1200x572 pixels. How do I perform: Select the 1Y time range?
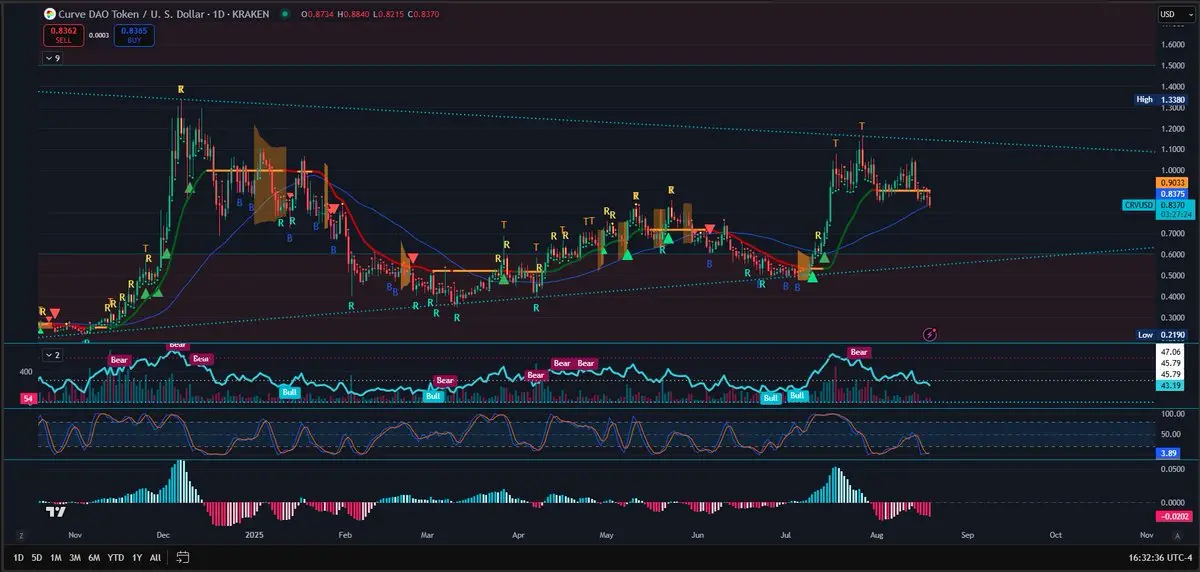pos(136,556)
